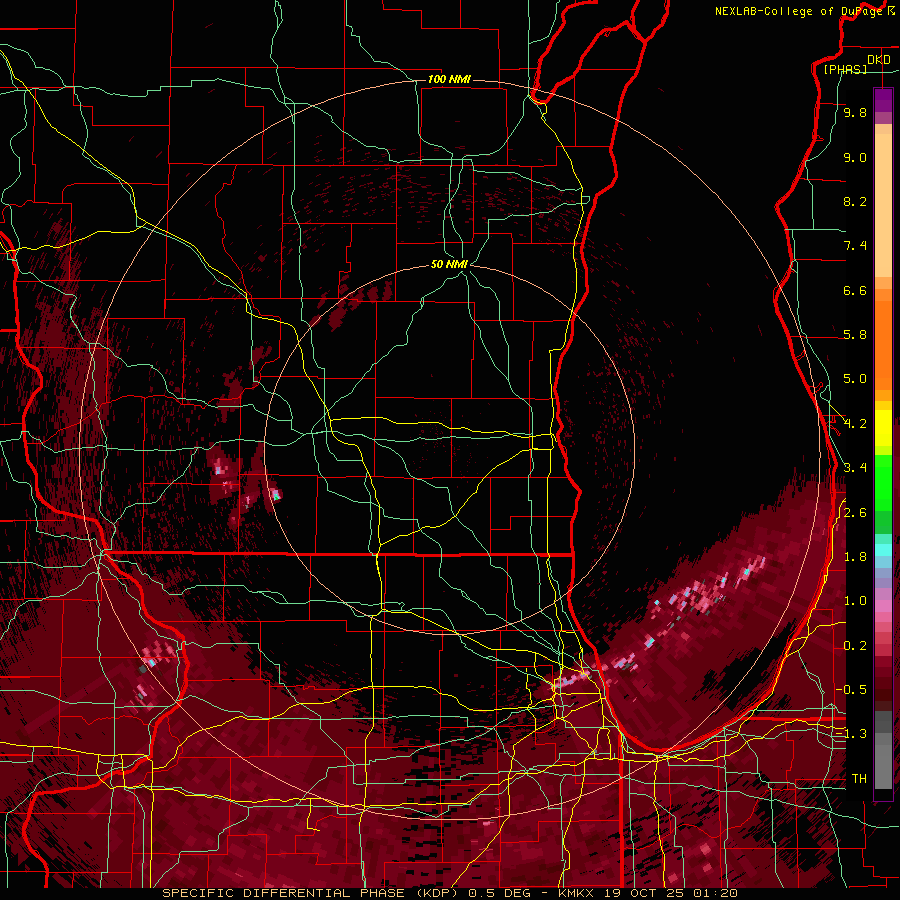Click the 5.0 value on the color scale
The height and width of the screenshot is (900, 900).
pos(855,379)
